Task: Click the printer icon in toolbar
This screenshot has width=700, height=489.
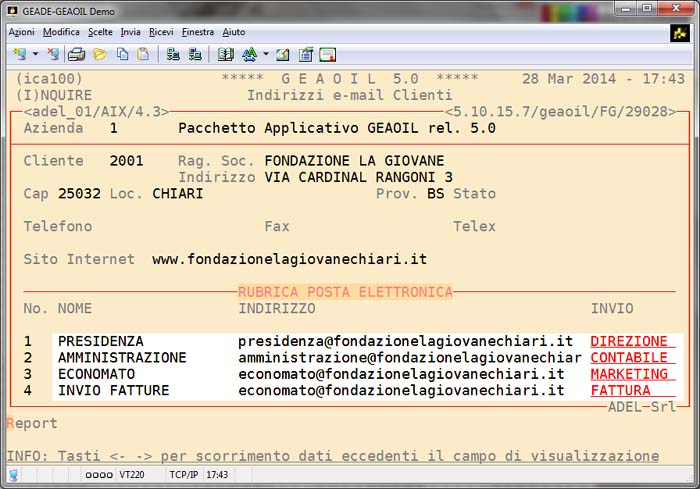Action: tap(77, 54)
